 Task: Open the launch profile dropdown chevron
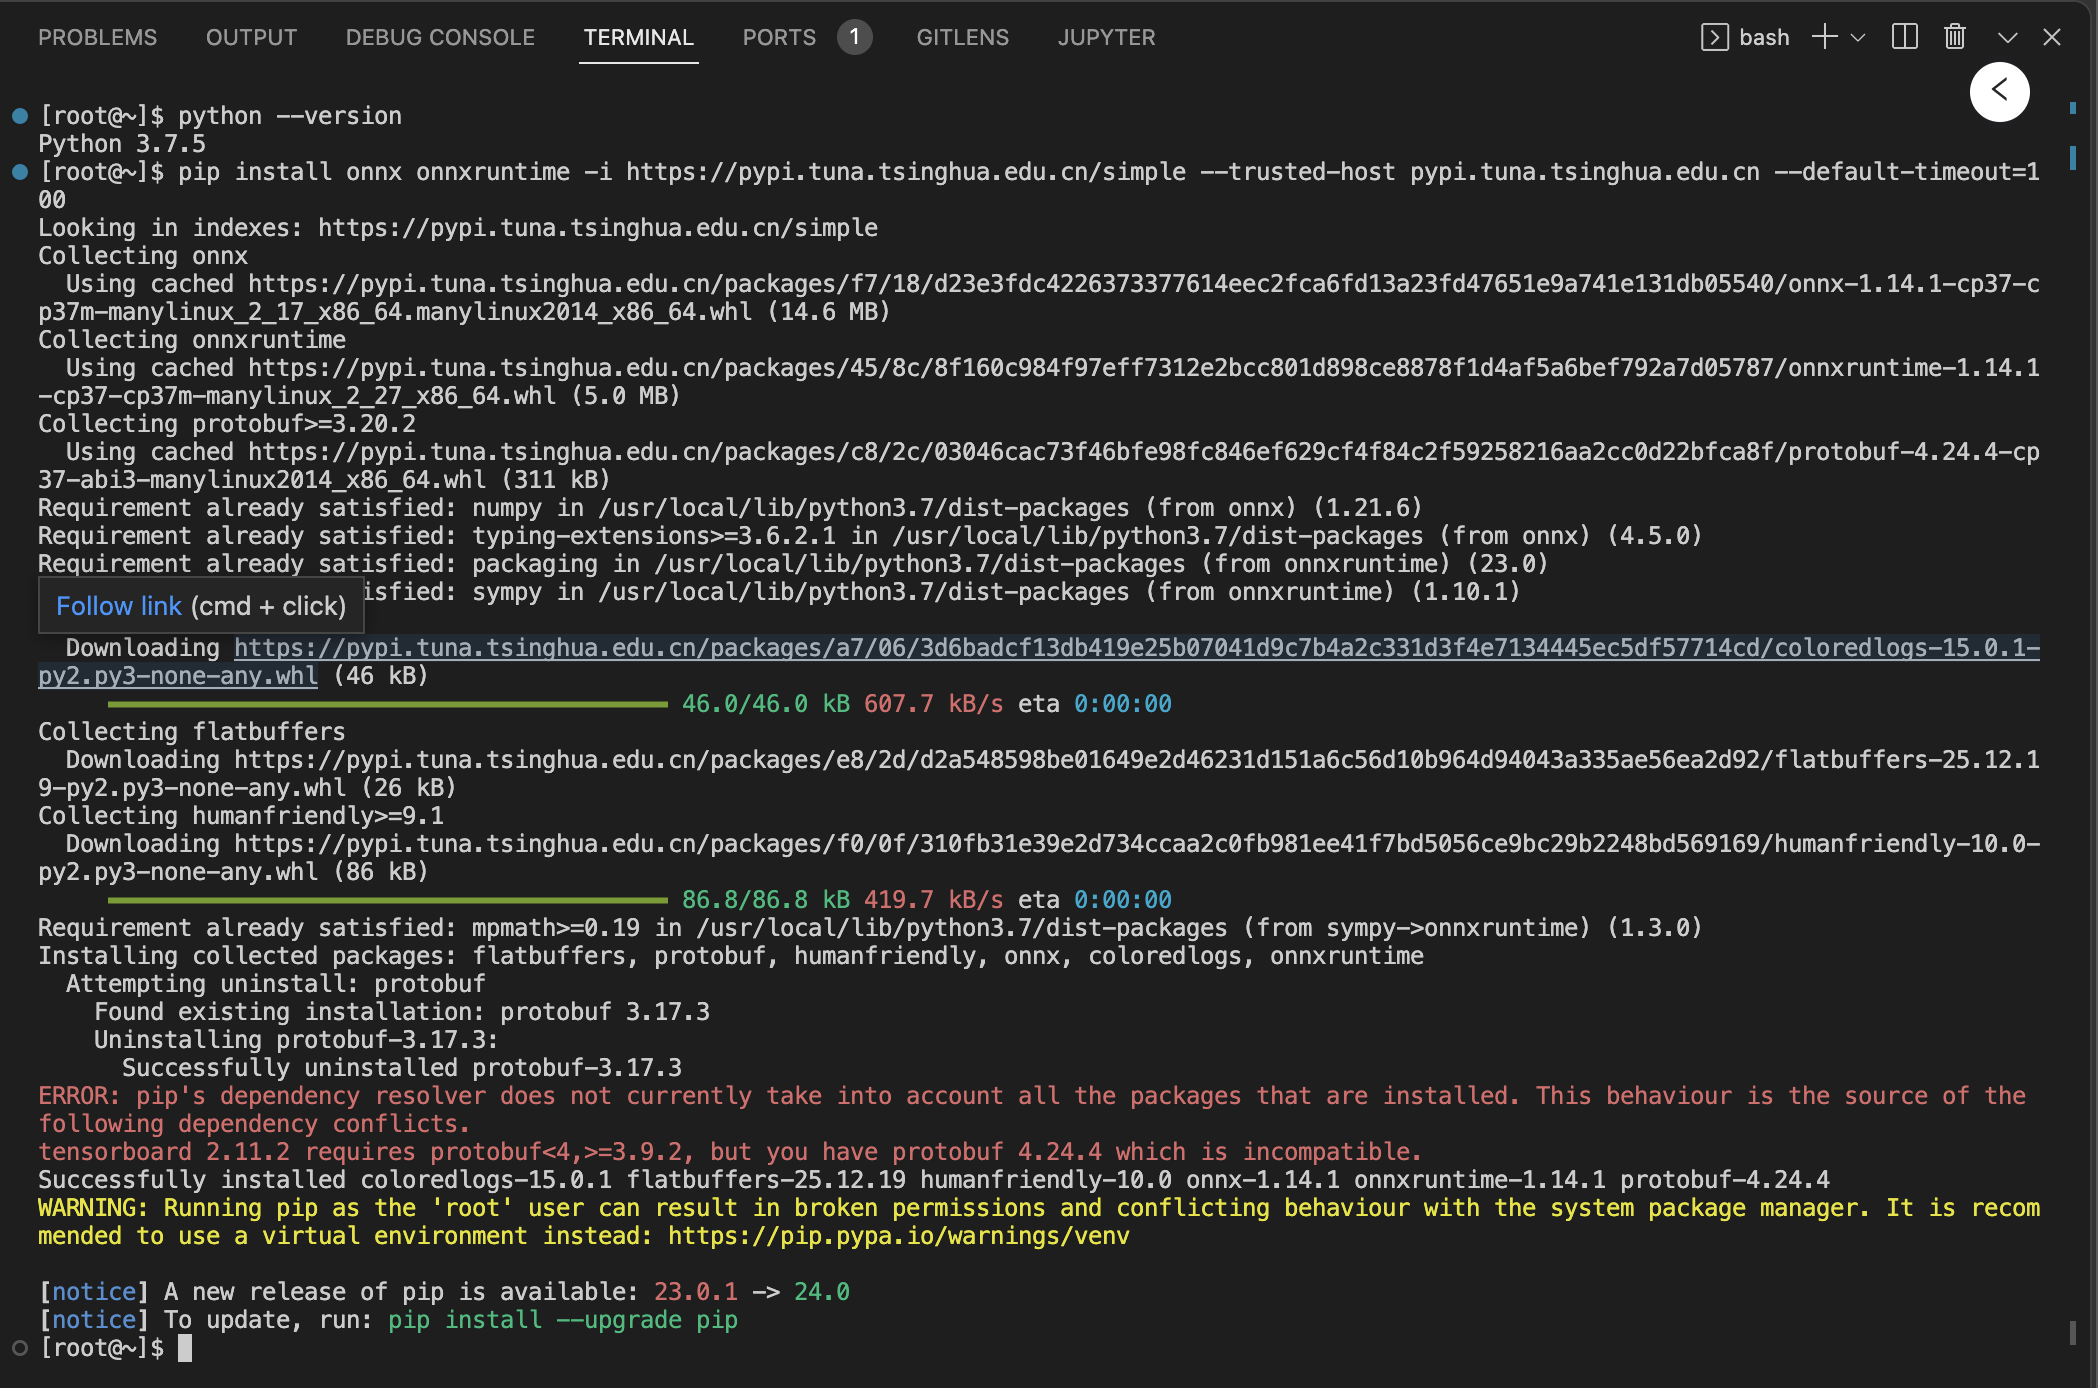[1858, 38]
